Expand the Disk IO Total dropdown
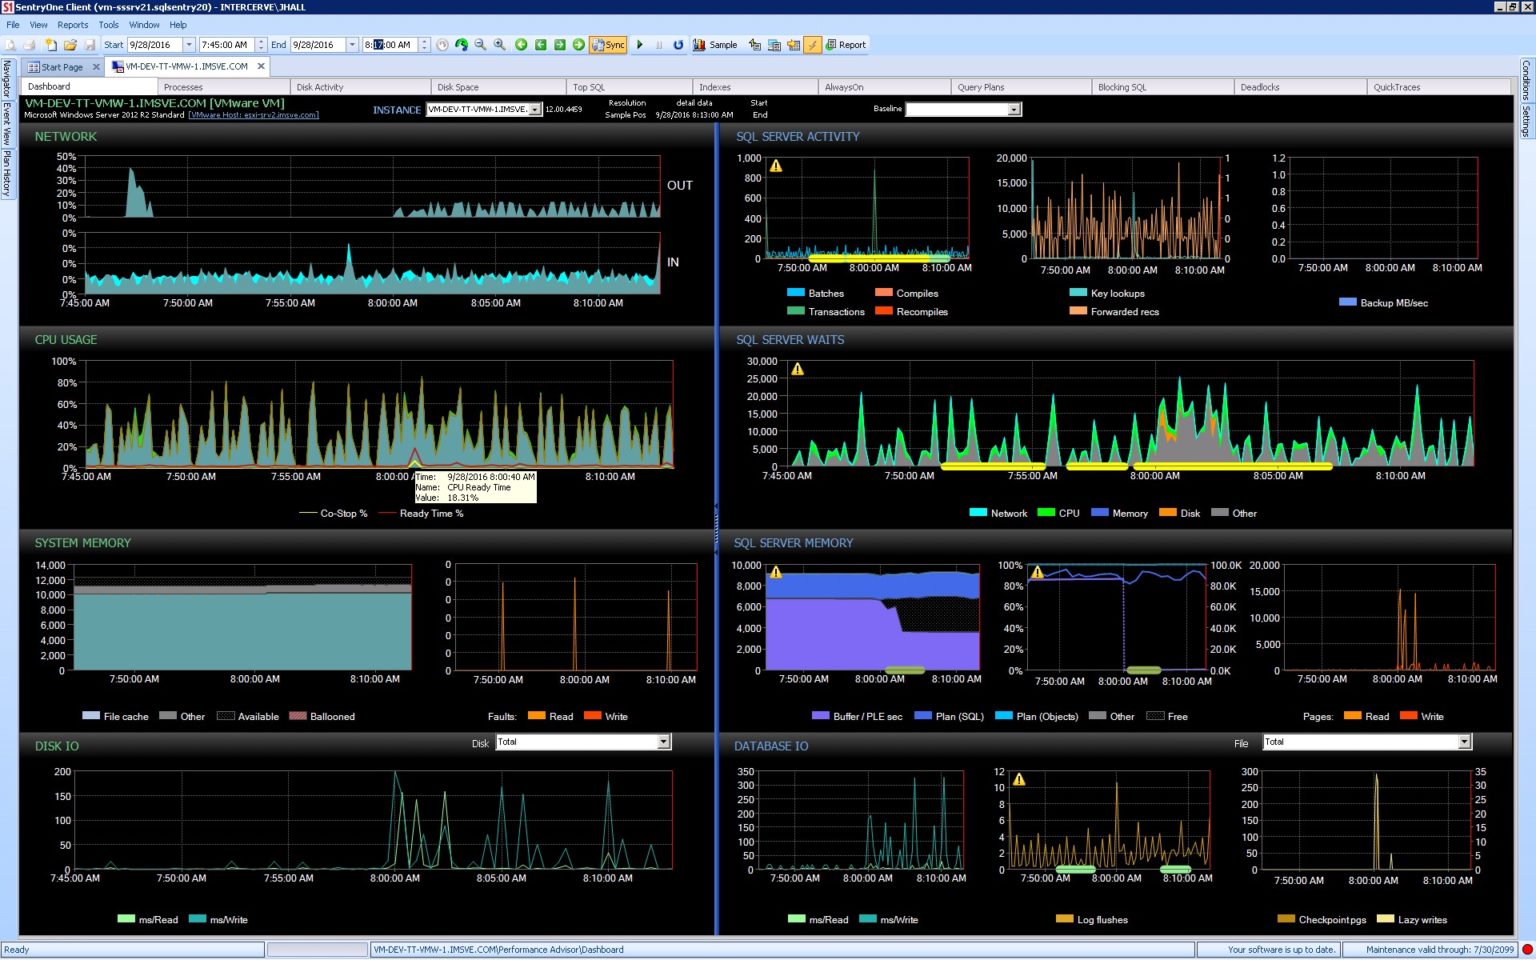The width and height of the screenshot is (1536, 960). (663, 742)
